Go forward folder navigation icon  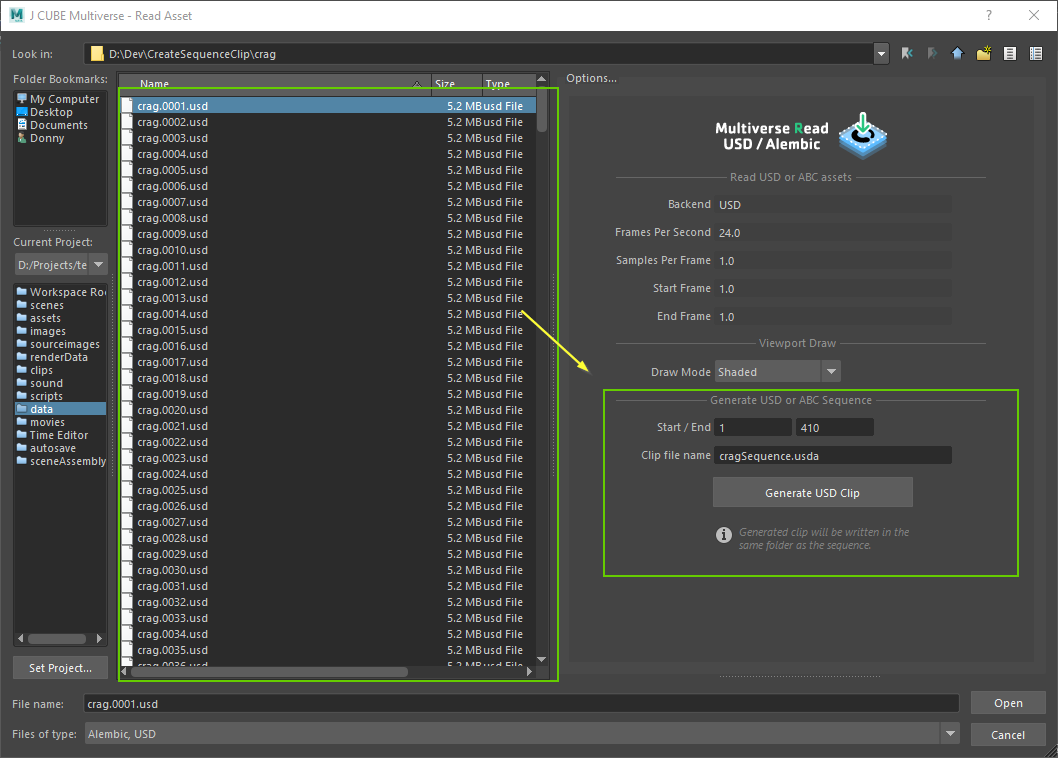click(x=932, y=53)
